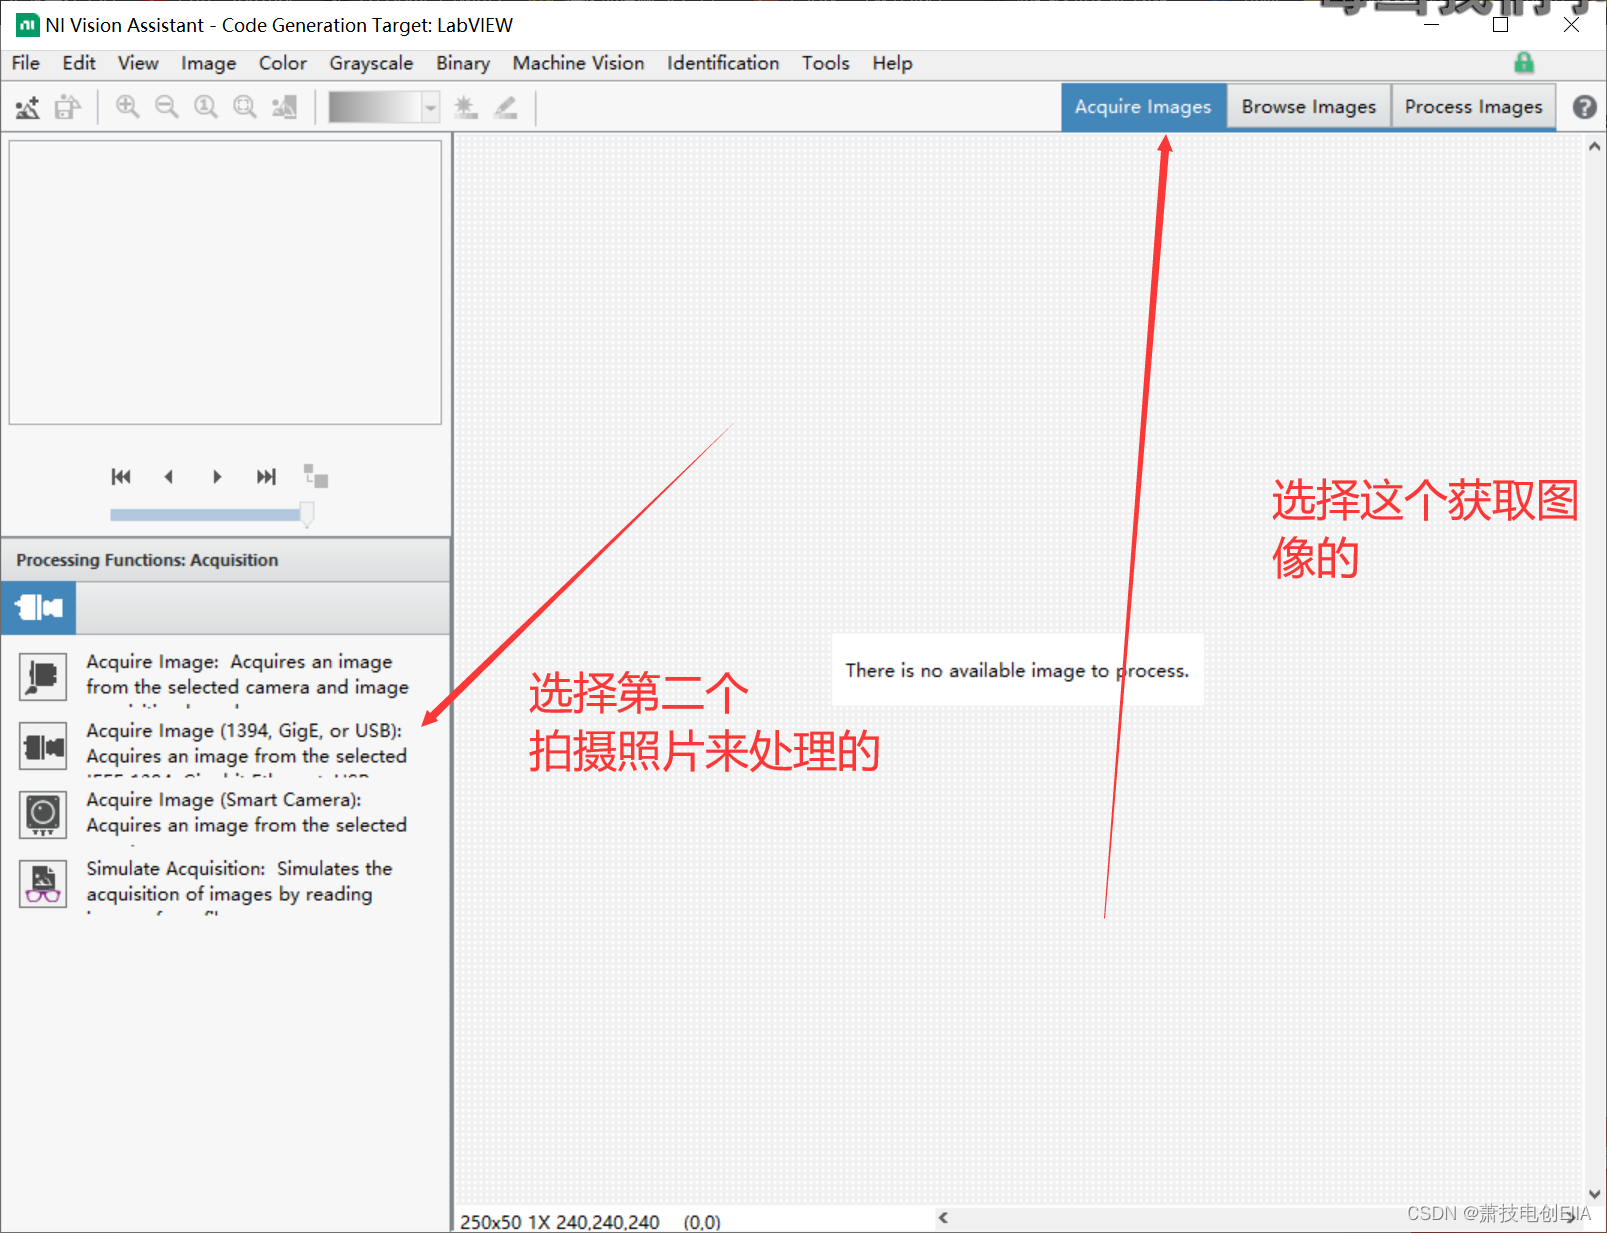The image size is (1607, 1233).
Task: Click the image navigation slider
Action: click(x=212, y=514)
